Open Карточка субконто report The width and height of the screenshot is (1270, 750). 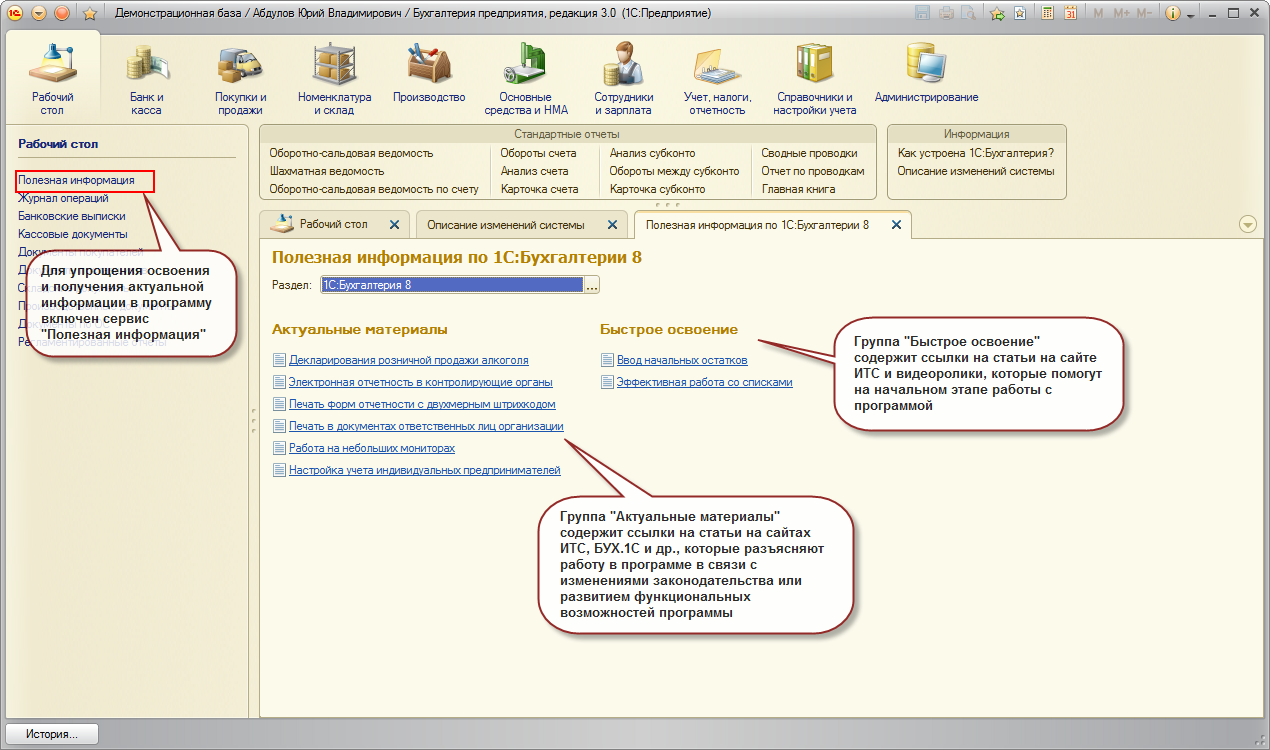pos(657,189)
